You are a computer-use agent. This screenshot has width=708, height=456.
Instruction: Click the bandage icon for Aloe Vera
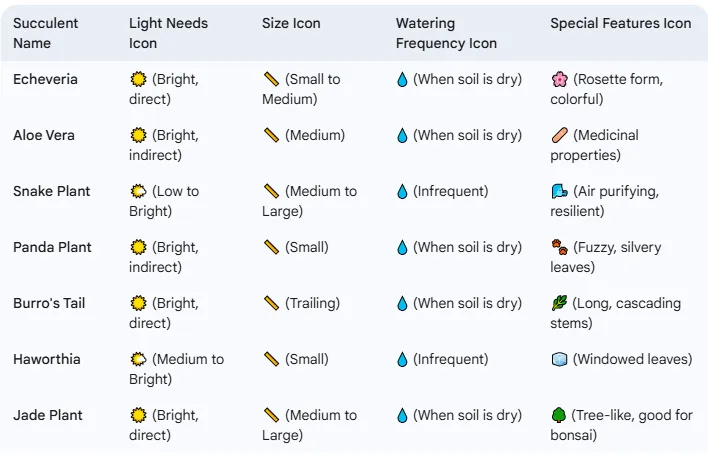click(559, 135)
